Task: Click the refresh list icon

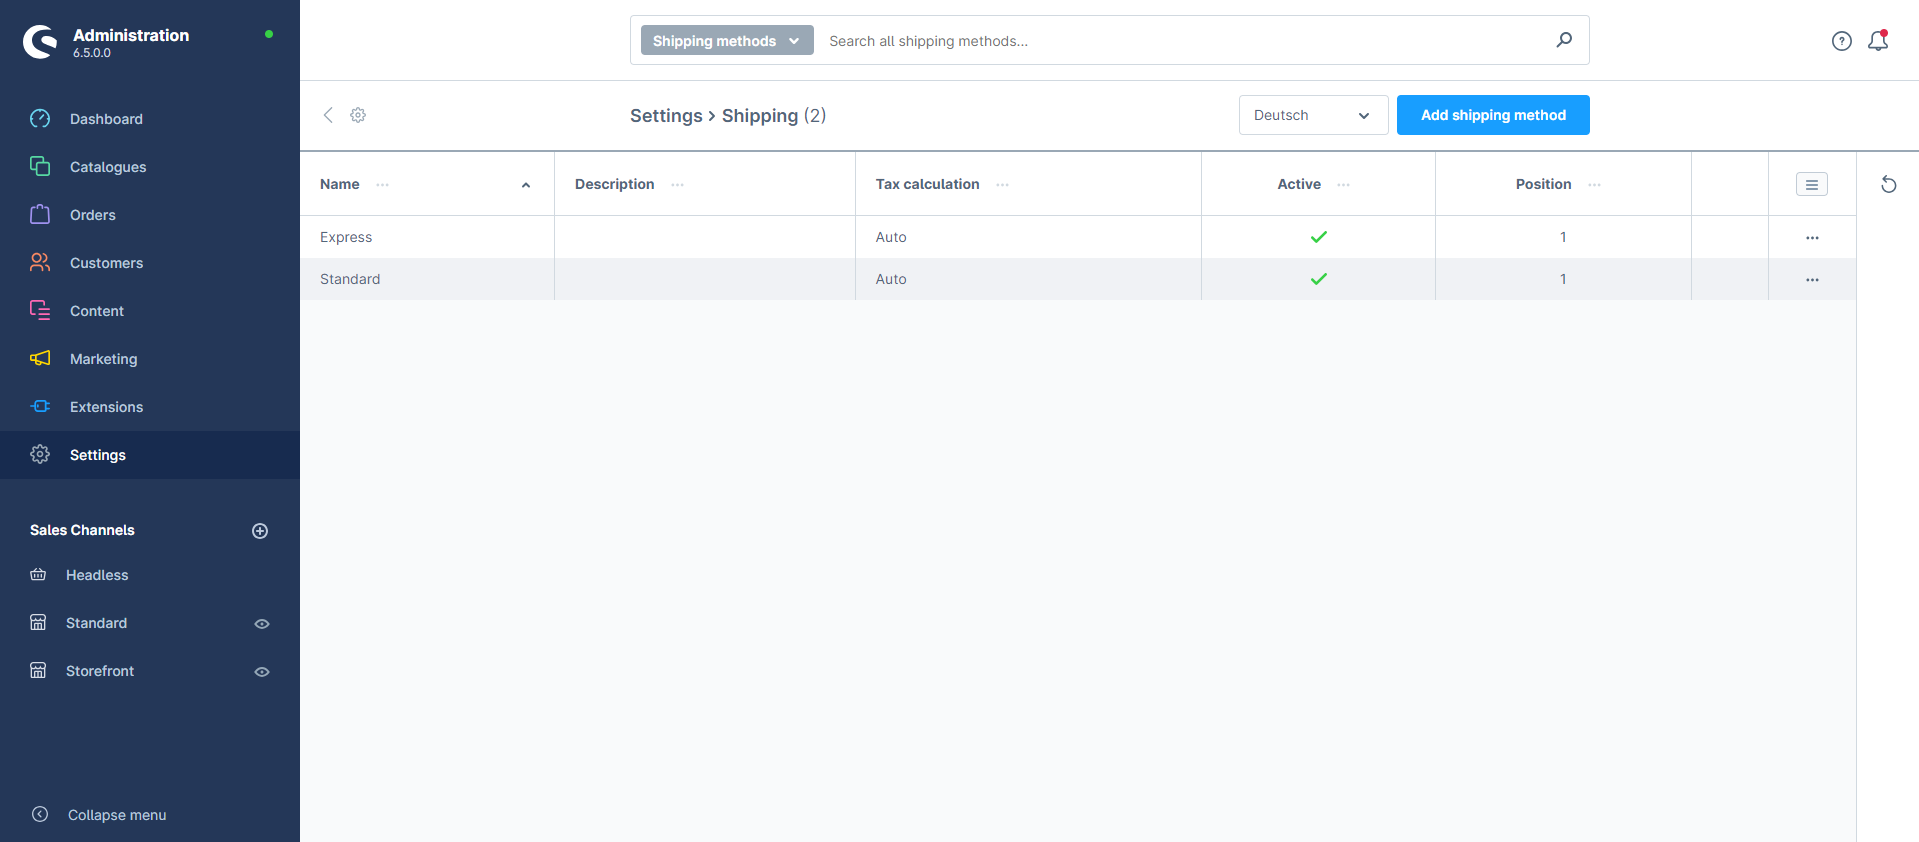Action: 1888,184
